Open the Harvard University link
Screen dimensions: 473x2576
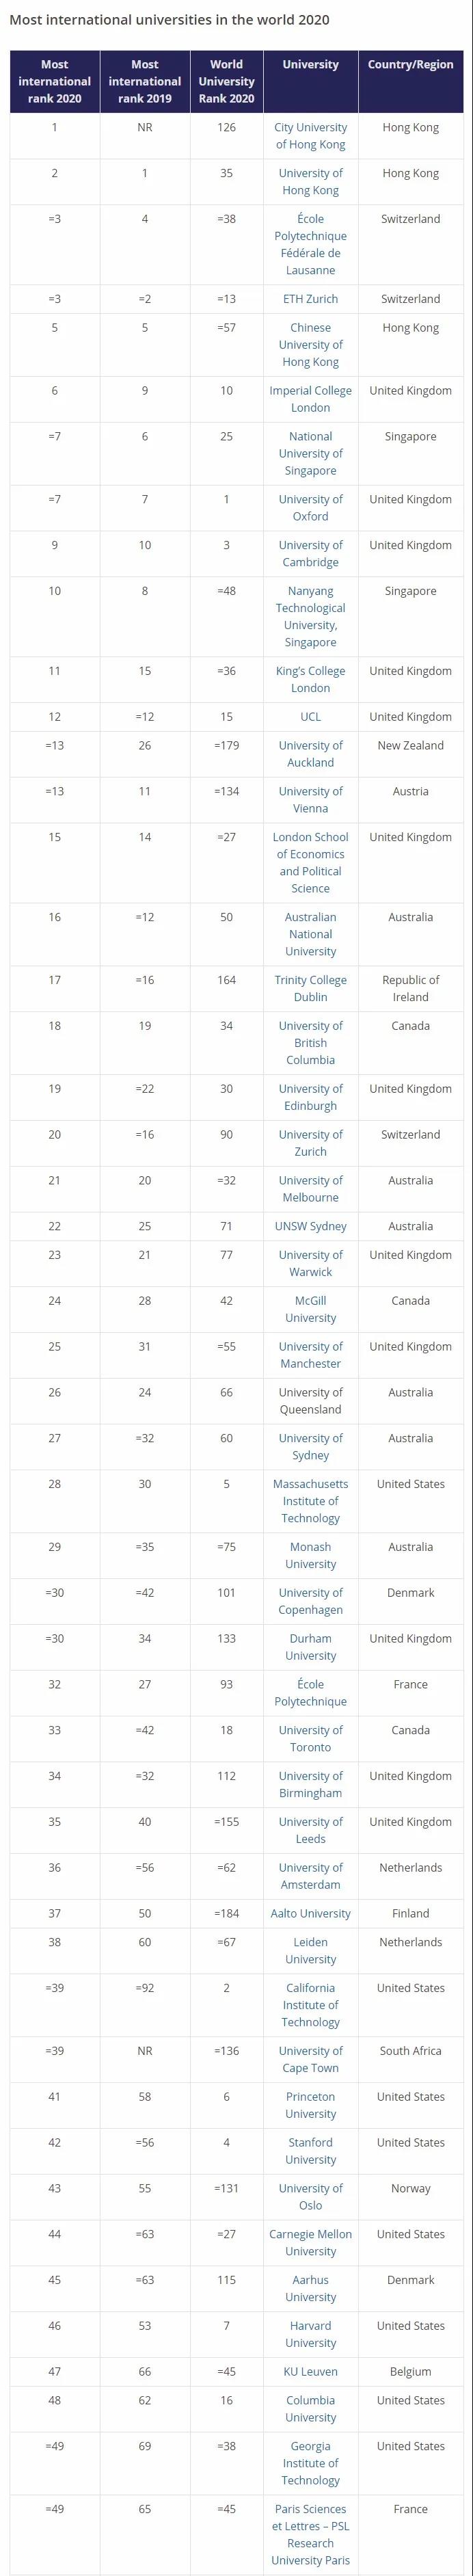[x=310, y=2334]
